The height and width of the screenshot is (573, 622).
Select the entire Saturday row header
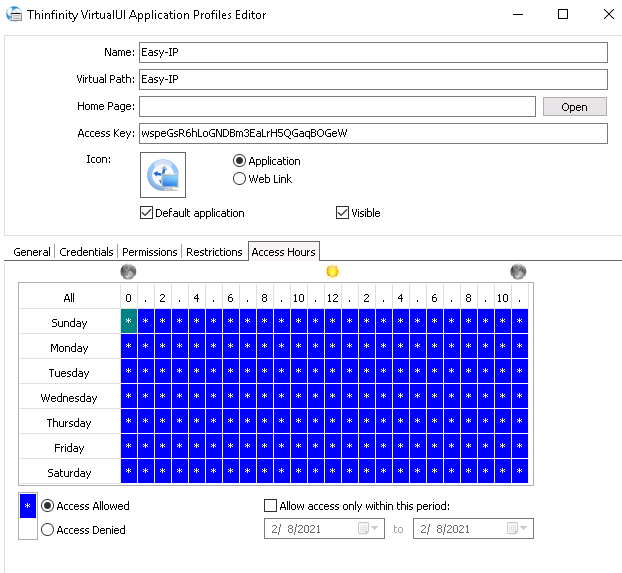pyautogui.click(x=69, y=473)
